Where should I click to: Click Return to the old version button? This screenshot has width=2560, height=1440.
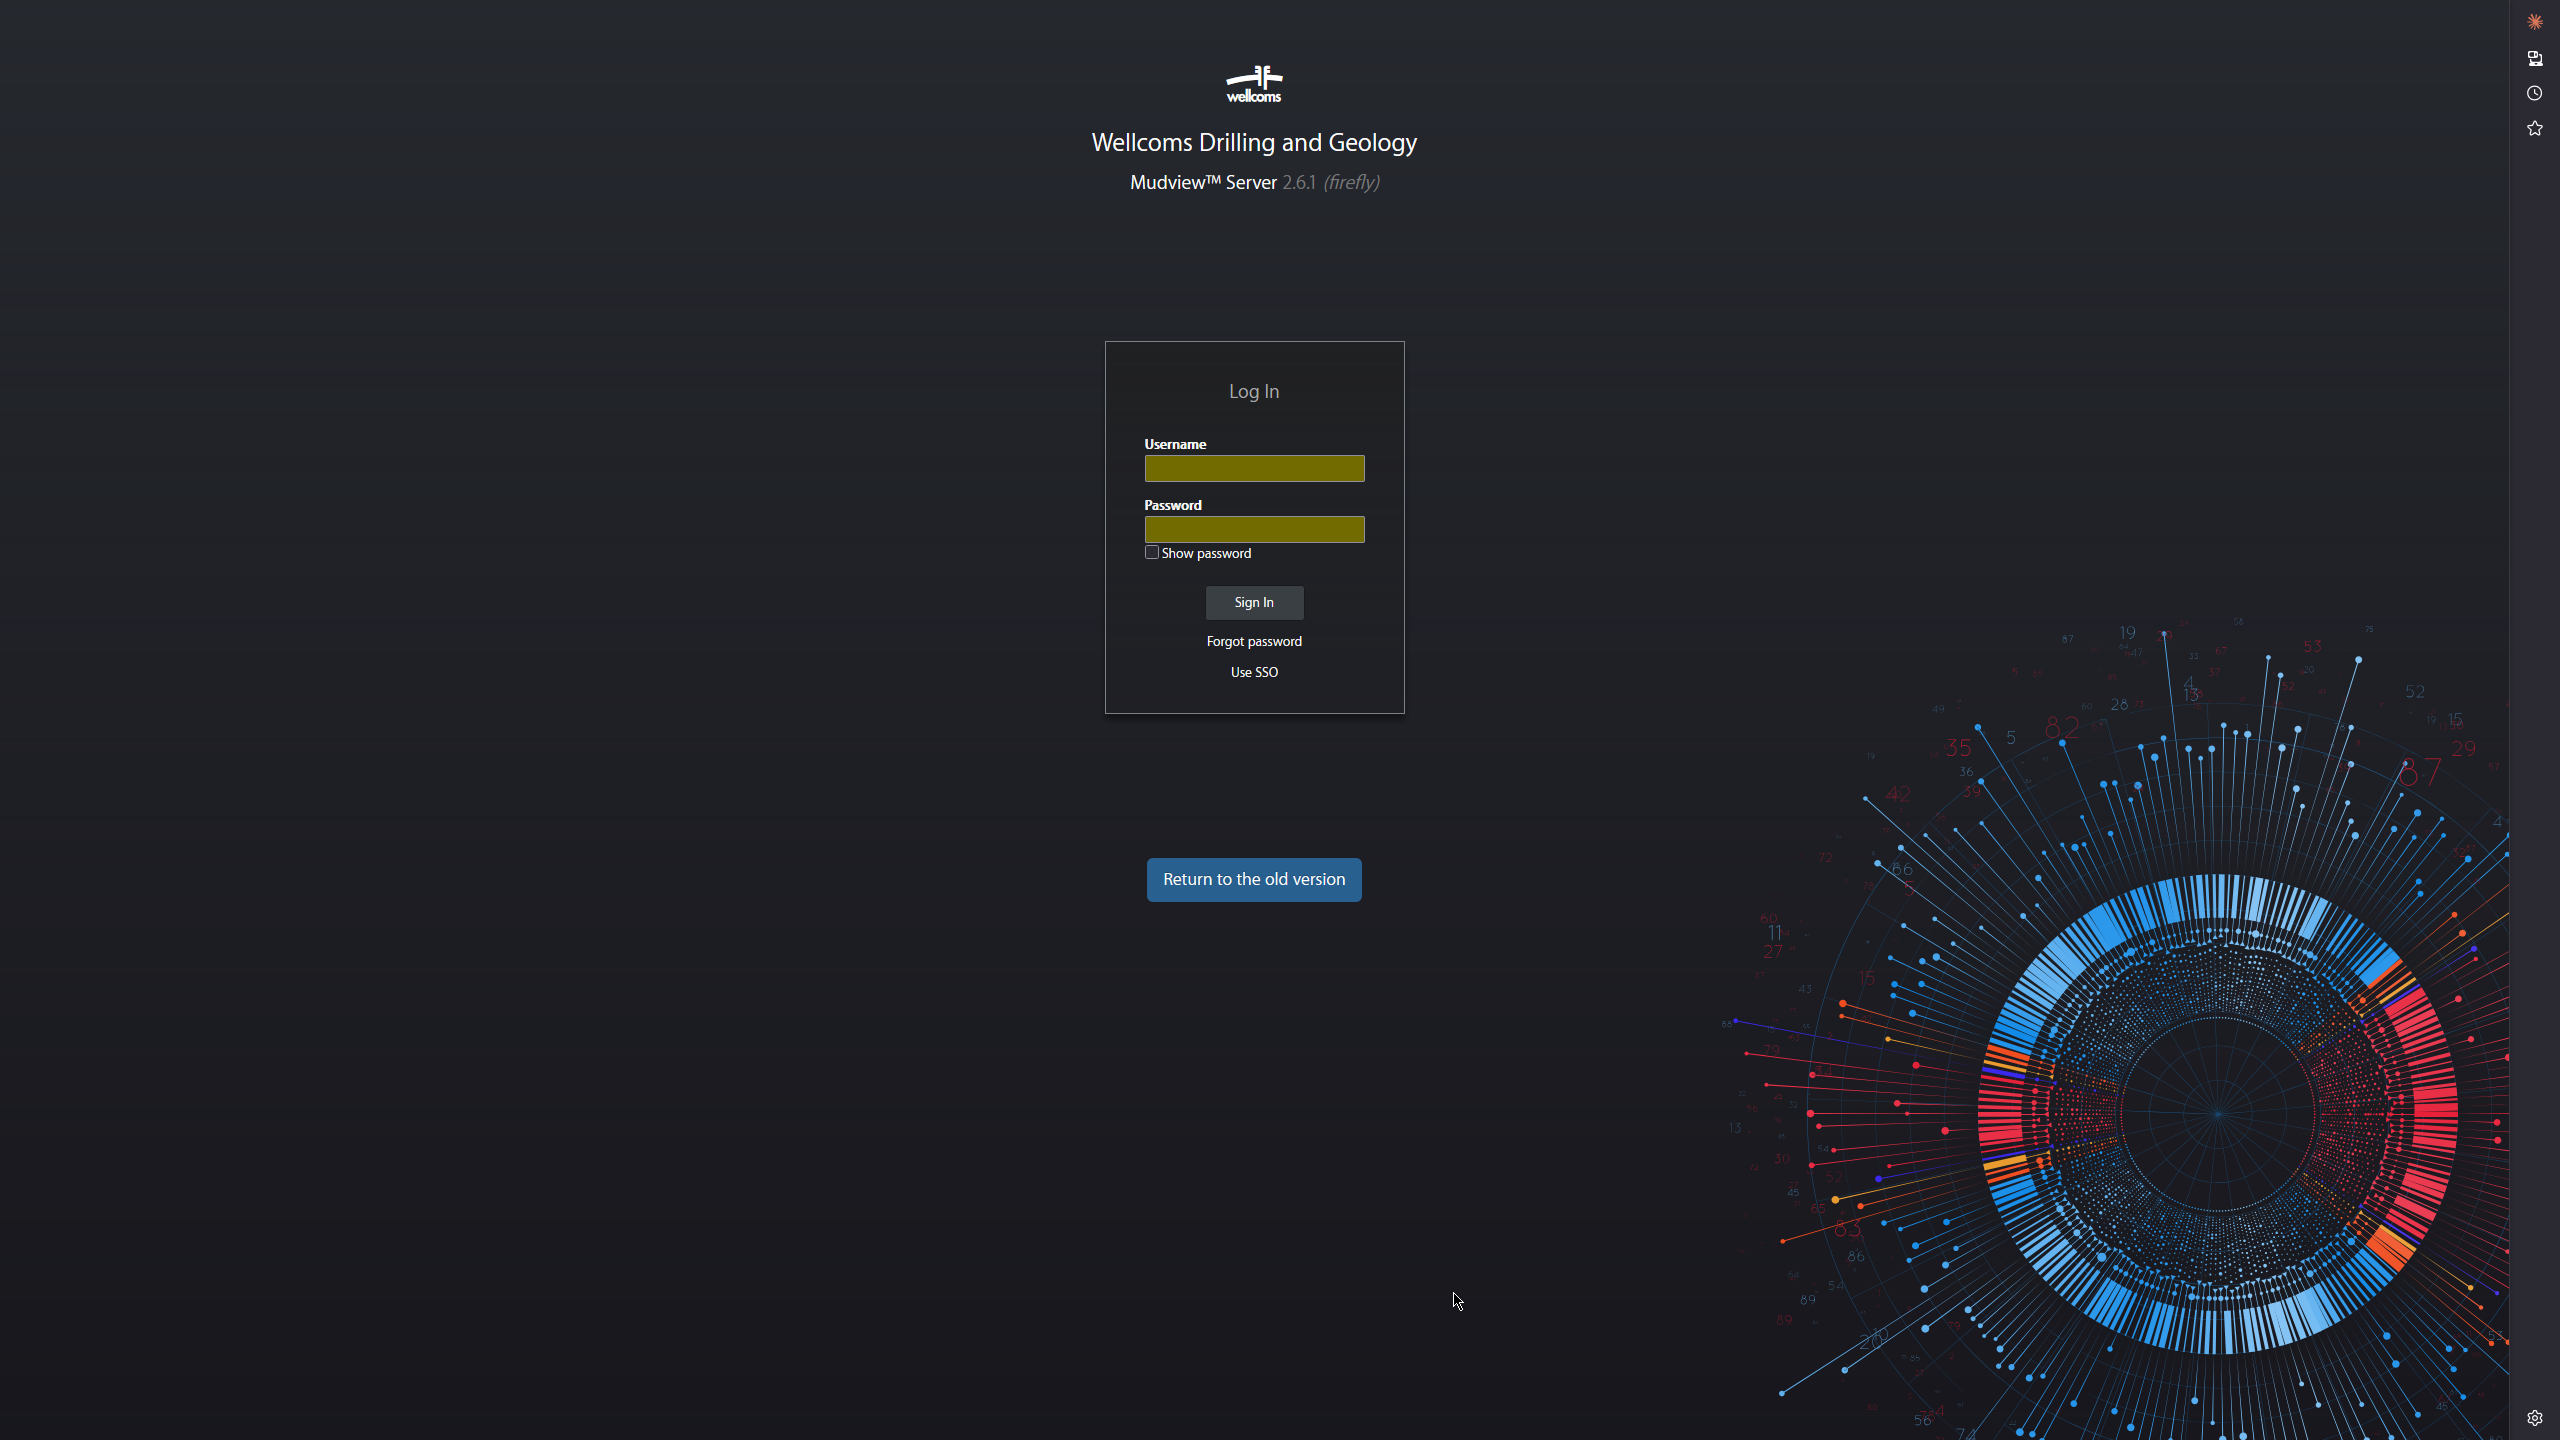coord(1254,880)
